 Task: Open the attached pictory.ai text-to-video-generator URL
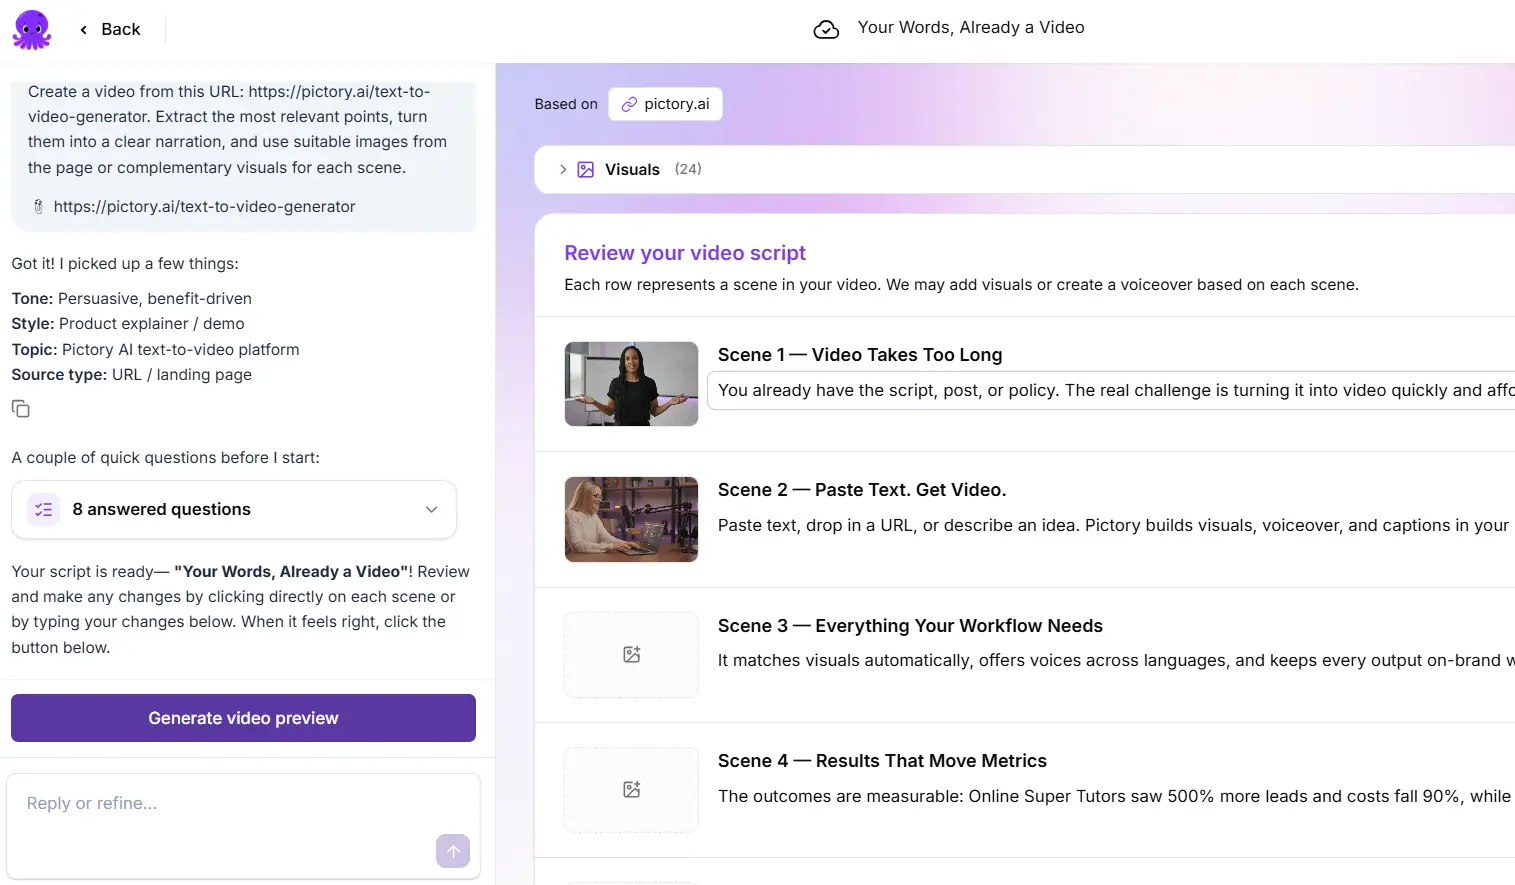[x=204, y=207]
